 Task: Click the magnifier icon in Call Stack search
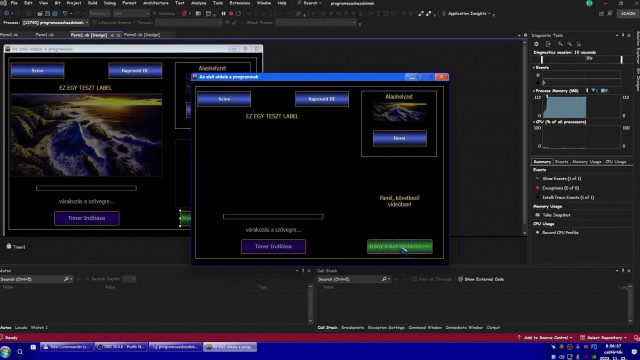[384, 279]
